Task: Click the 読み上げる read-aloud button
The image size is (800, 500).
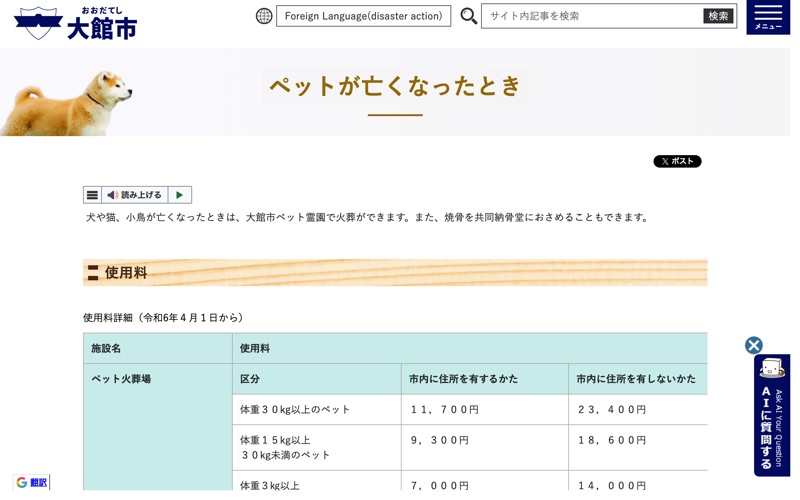Action: click(x=135, y=195)
